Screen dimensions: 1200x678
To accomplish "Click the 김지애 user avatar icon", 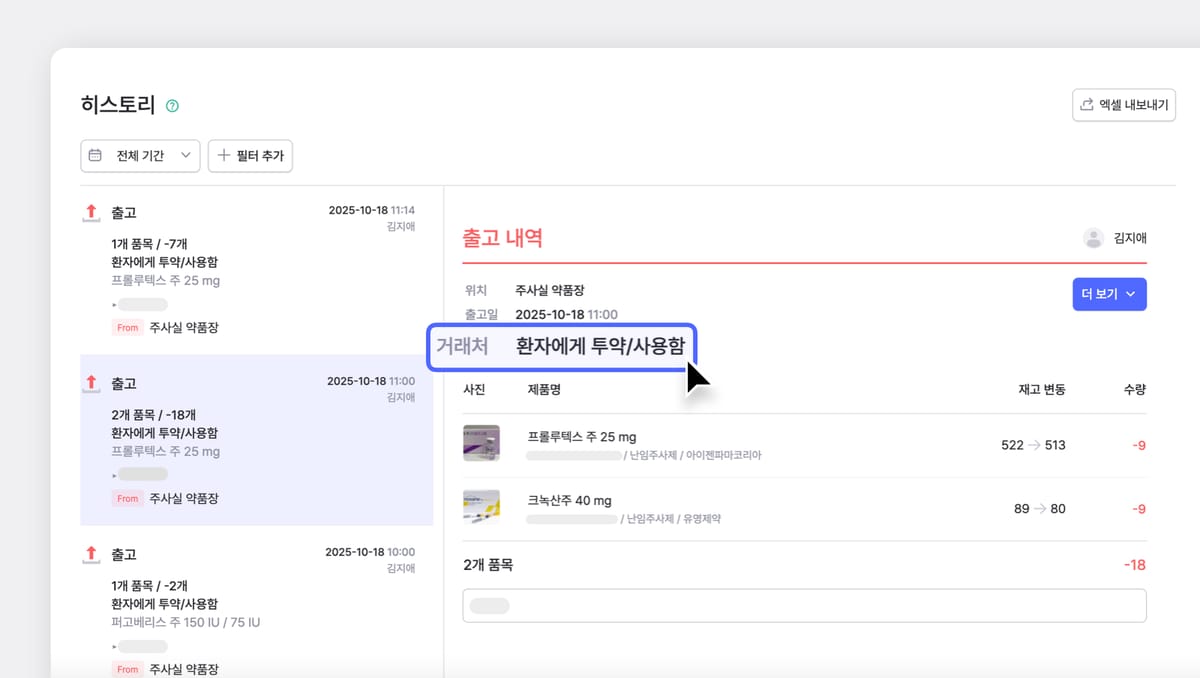I will 1093,238.
